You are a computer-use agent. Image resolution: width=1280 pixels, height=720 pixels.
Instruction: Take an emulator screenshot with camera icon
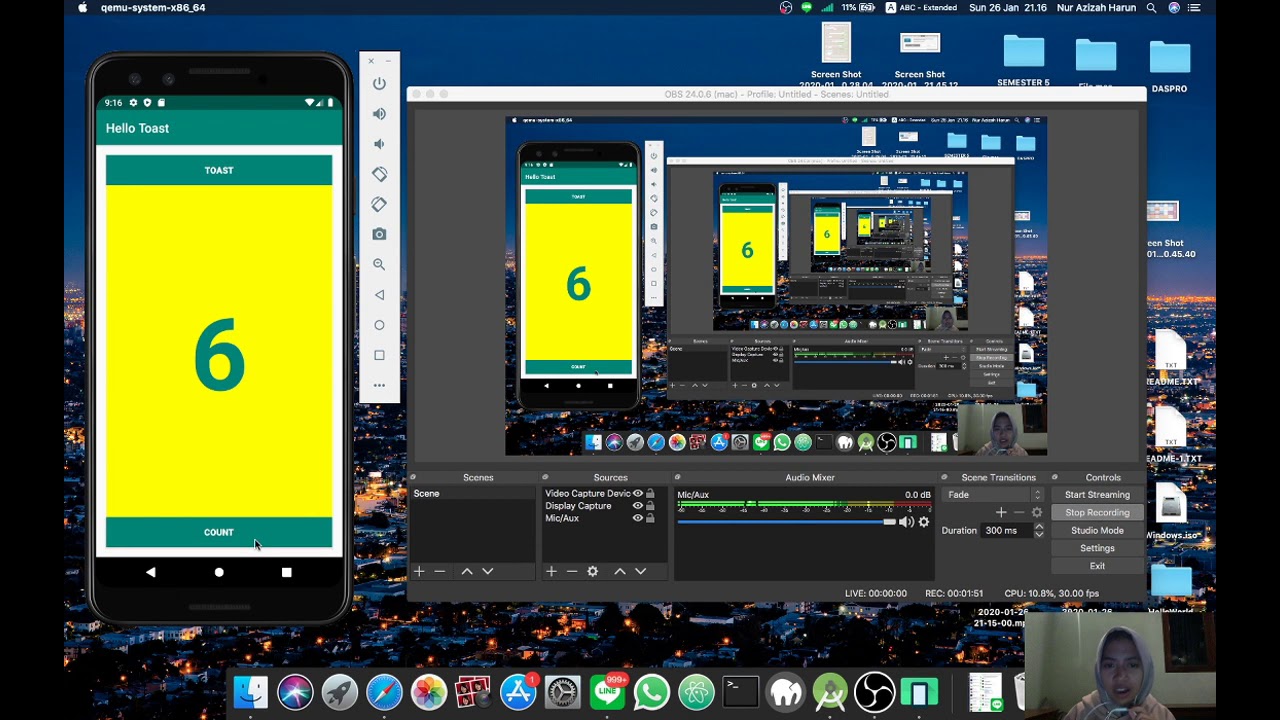379,234
